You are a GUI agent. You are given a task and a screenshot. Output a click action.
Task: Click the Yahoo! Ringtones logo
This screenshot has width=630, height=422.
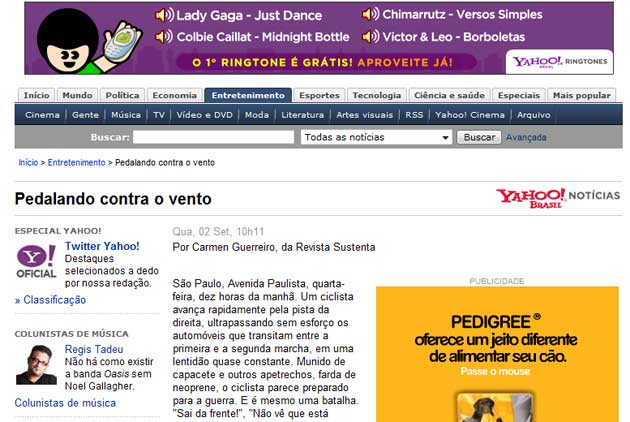559,62
